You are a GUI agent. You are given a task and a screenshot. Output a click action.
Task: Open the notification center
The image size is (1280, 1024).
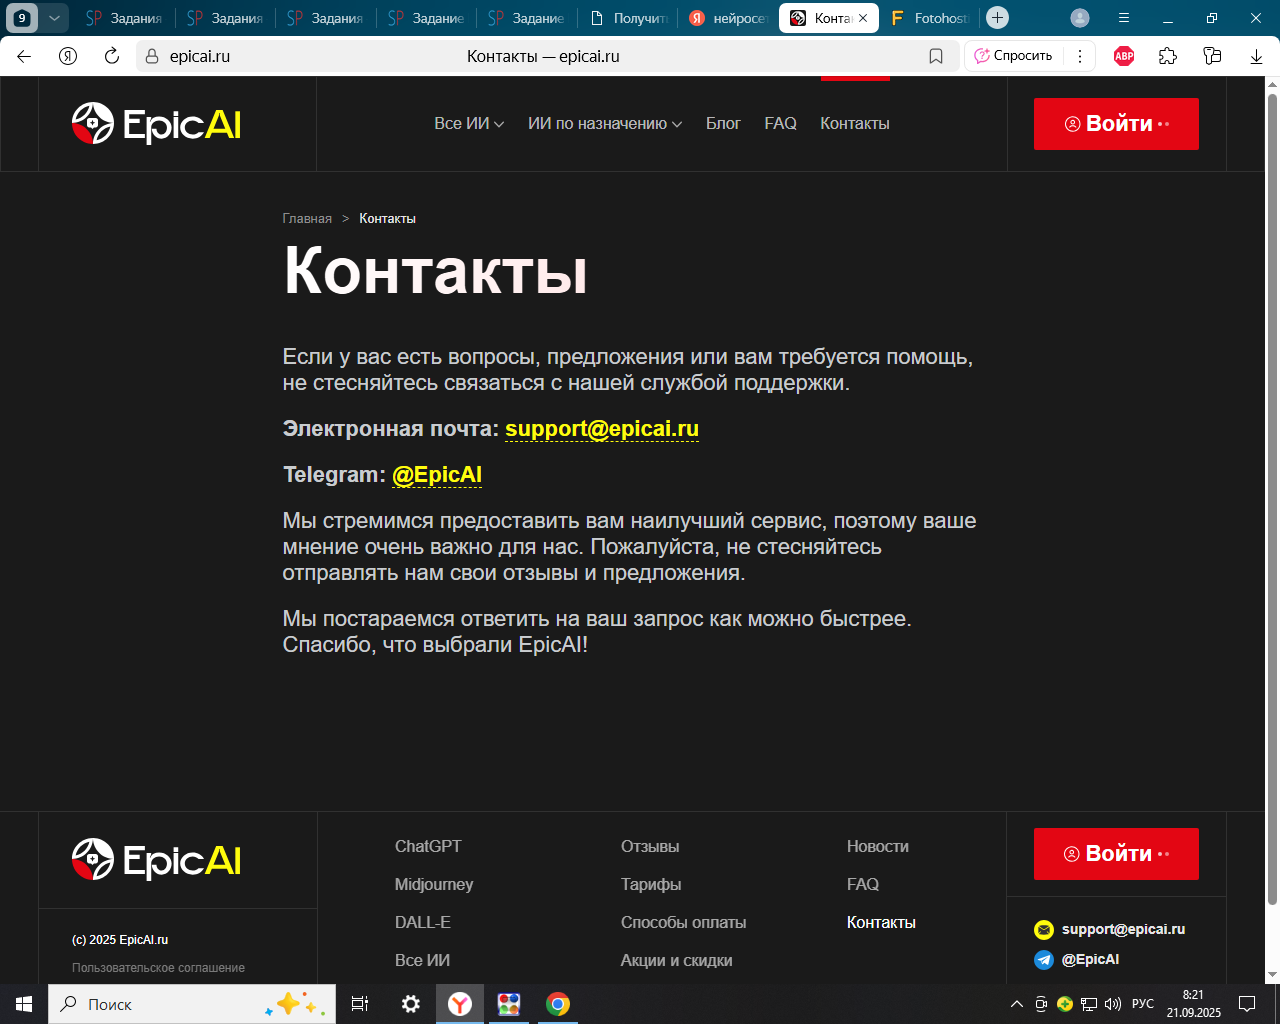click(x=1247, y=1004)
